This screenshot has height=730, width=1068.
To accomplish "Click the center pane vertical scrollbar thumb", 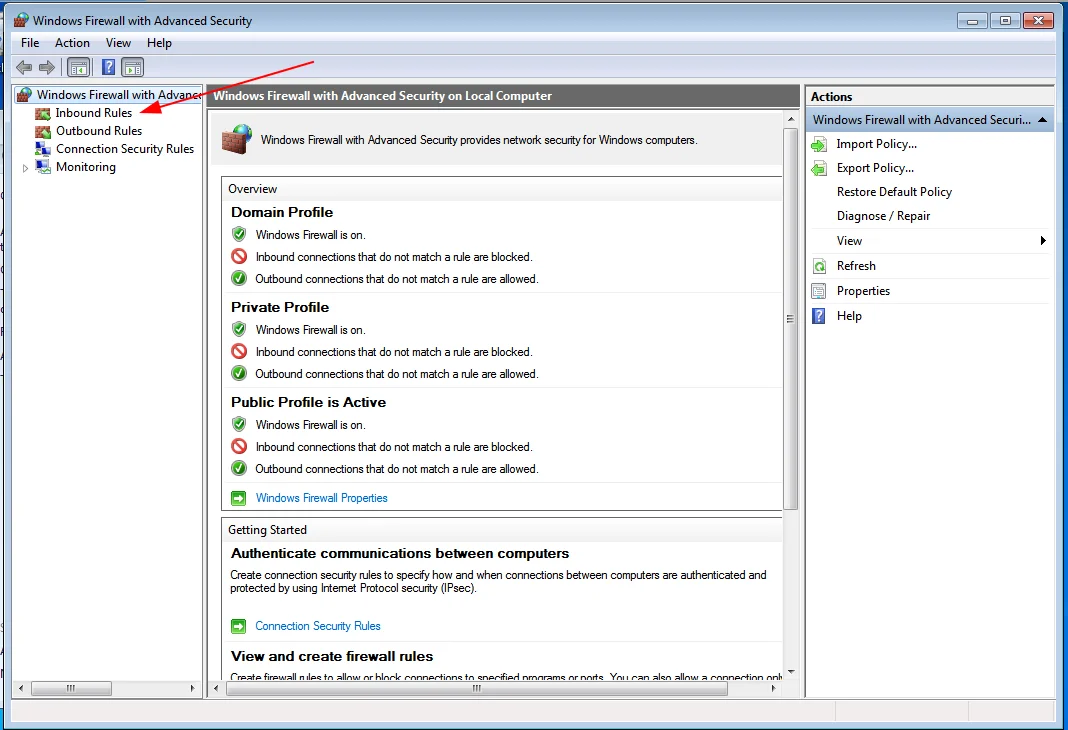I will 790,319.
